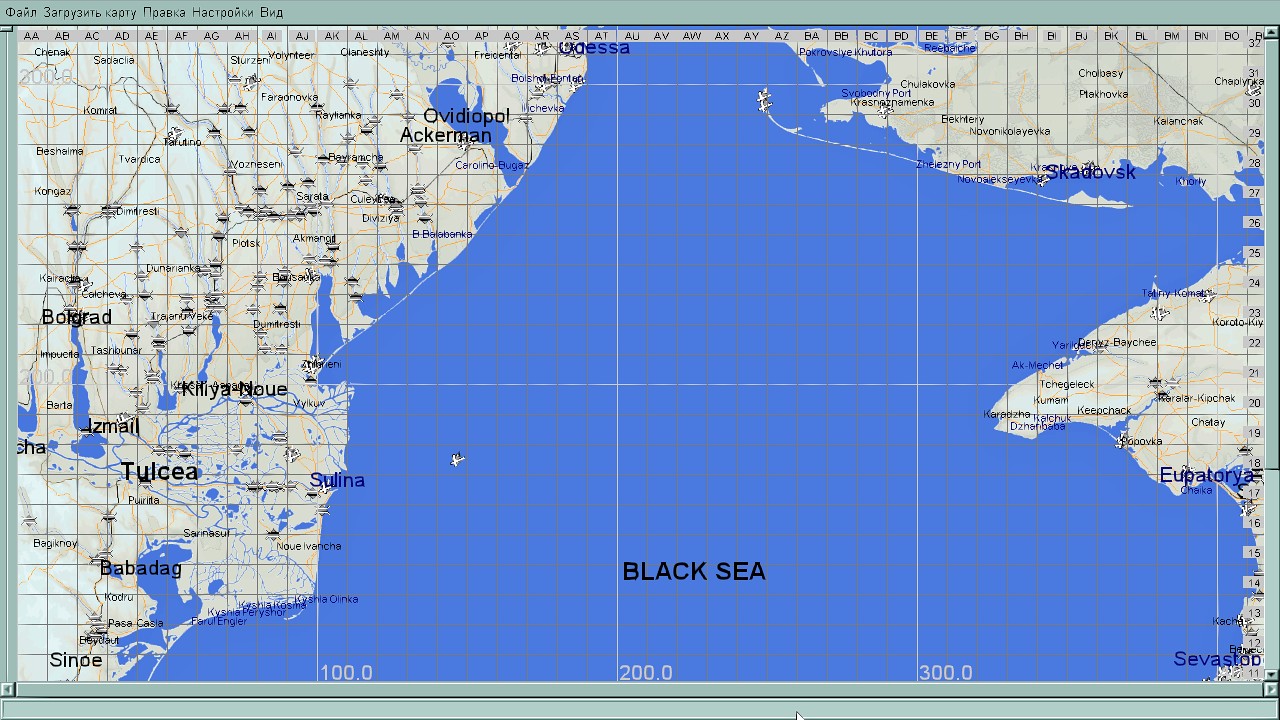Click the BLACK SEA label
1280x720 pixels.
694,571
